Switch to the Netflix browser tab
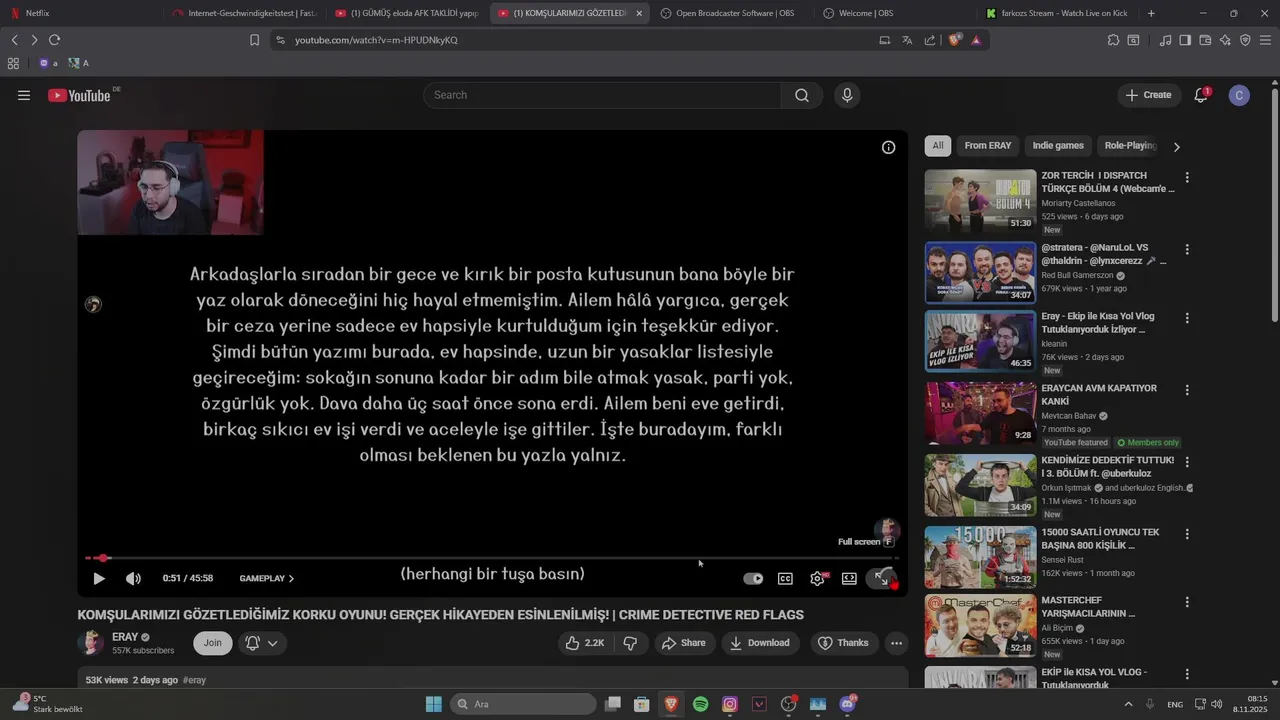1280x720 pixels. [80, 13]
